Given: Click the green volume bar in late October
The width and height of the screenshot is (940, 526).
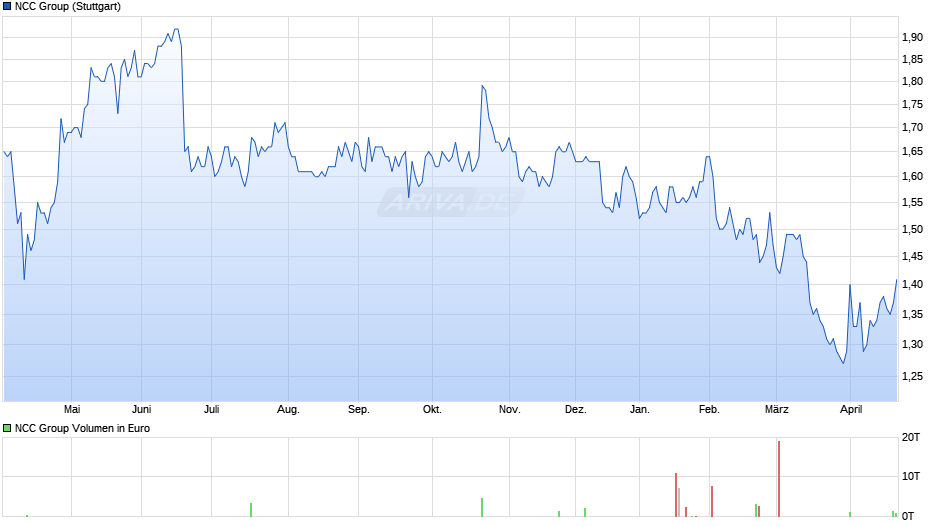Looking at the screenshot, I should pyautogui.click(x=482, y=507).
